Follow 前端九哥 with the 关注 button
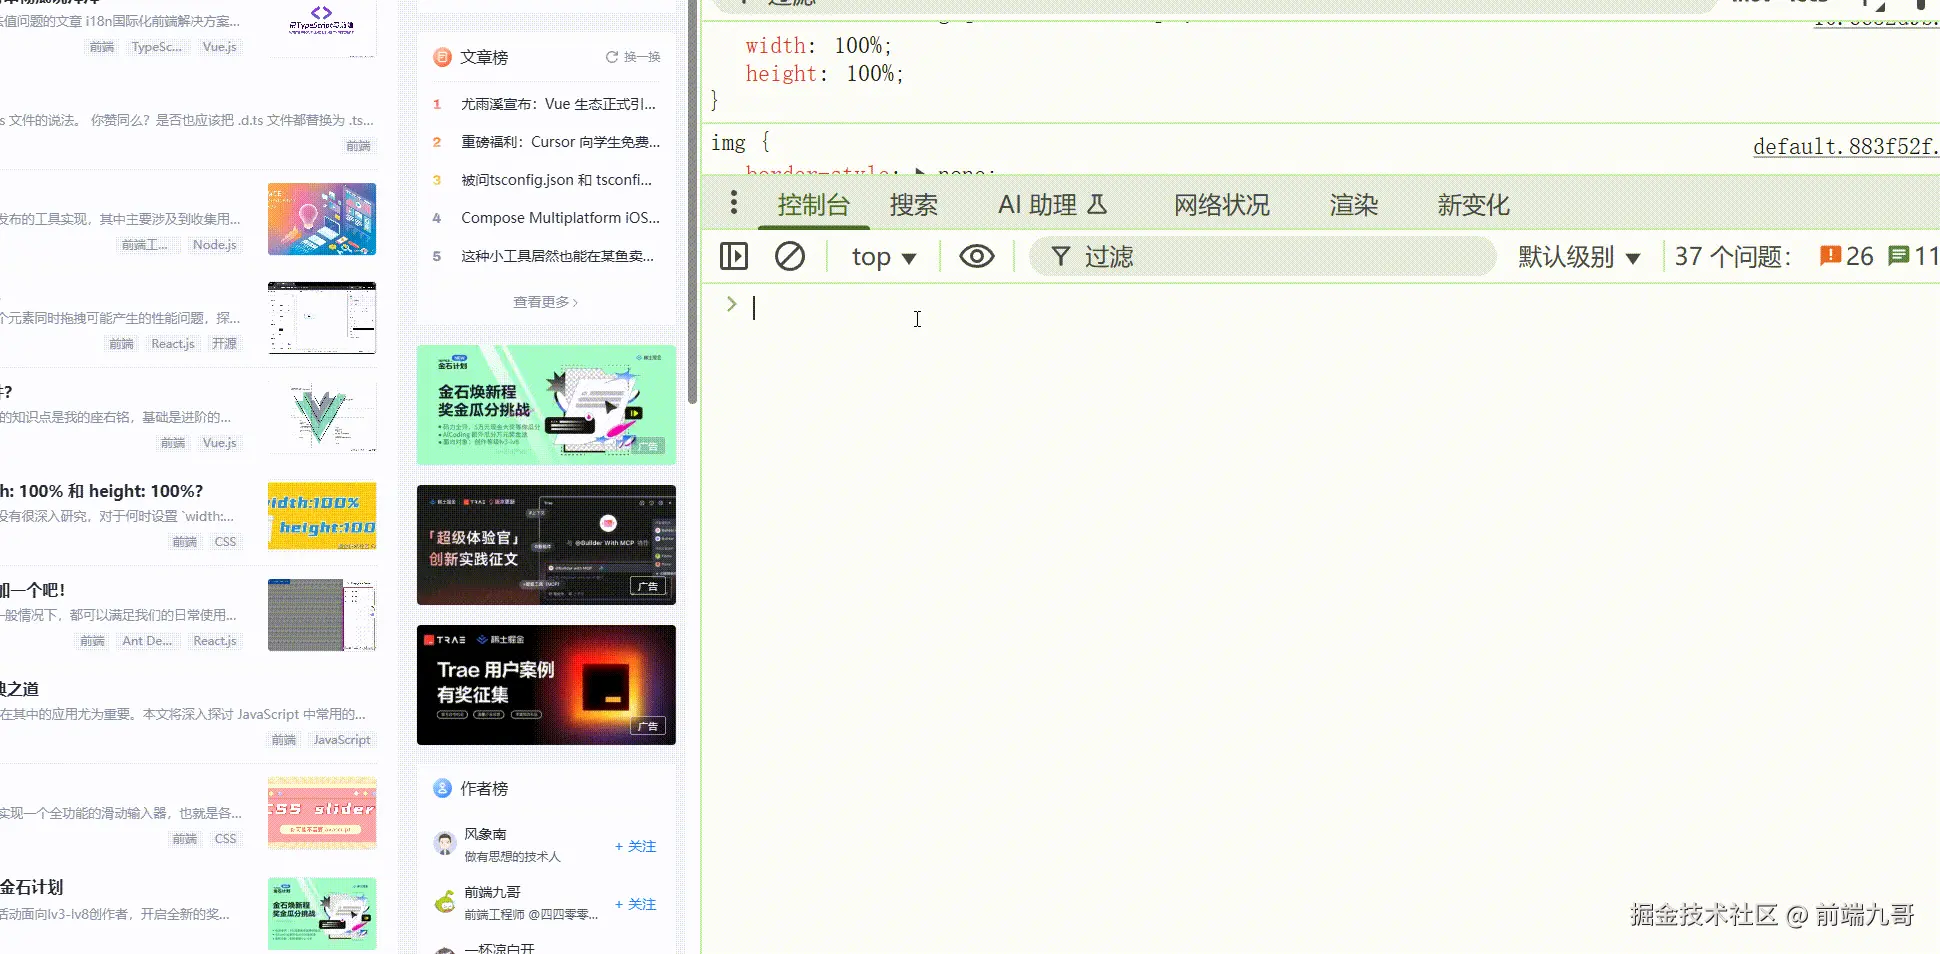 634,903
